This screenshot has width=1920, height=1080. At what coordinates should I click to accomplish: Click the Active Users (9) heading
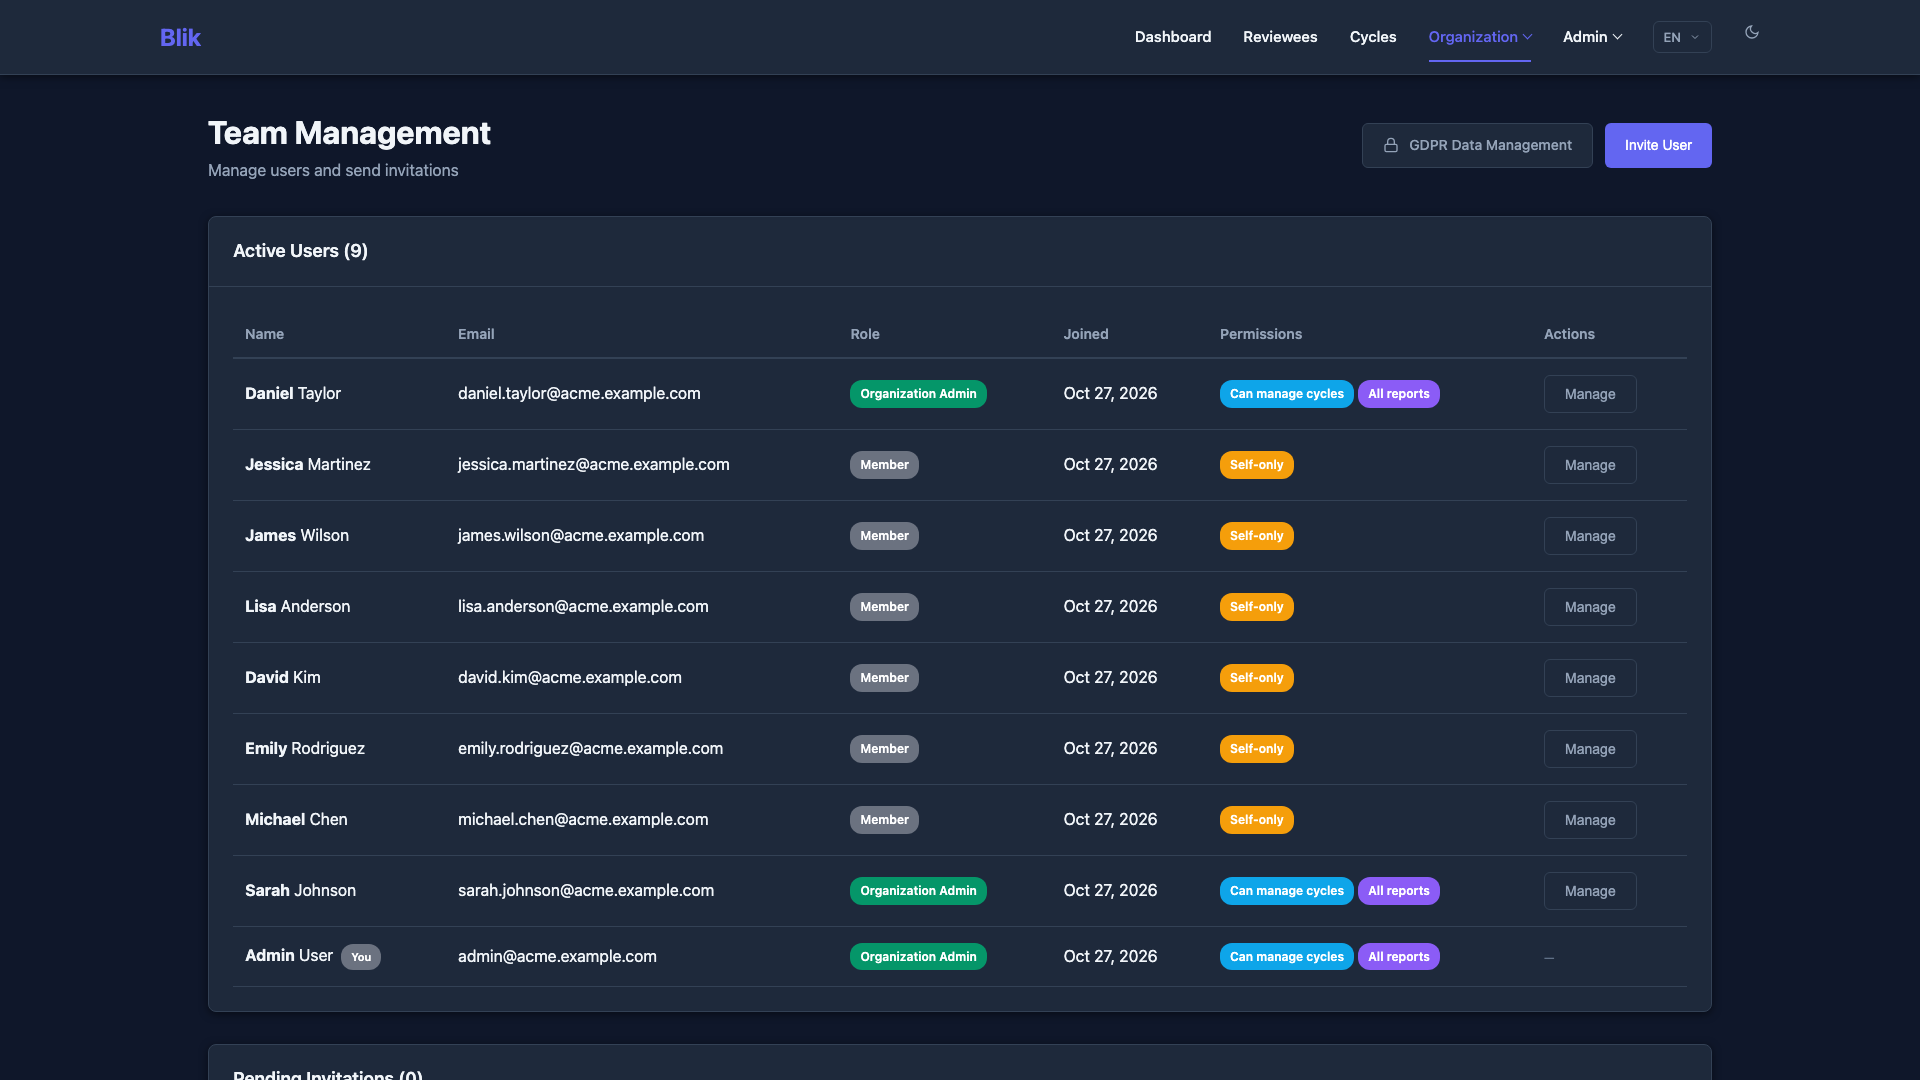pos(300,251)
